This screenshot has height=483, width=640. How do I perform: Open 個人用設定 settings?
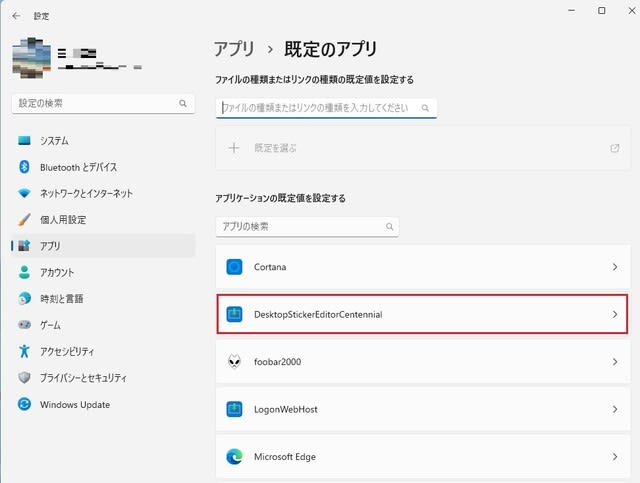pos(104,220)
